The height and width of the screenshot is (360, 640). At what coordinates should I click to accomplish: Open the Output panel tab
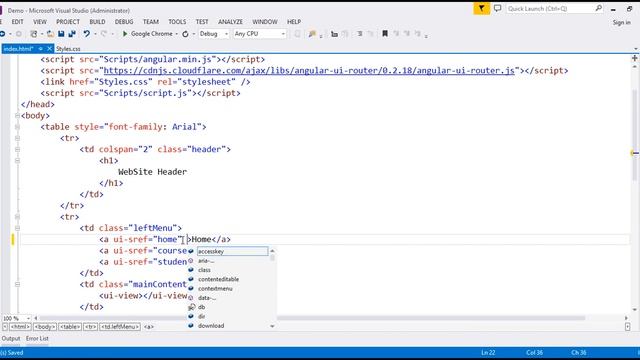point(11,338)
